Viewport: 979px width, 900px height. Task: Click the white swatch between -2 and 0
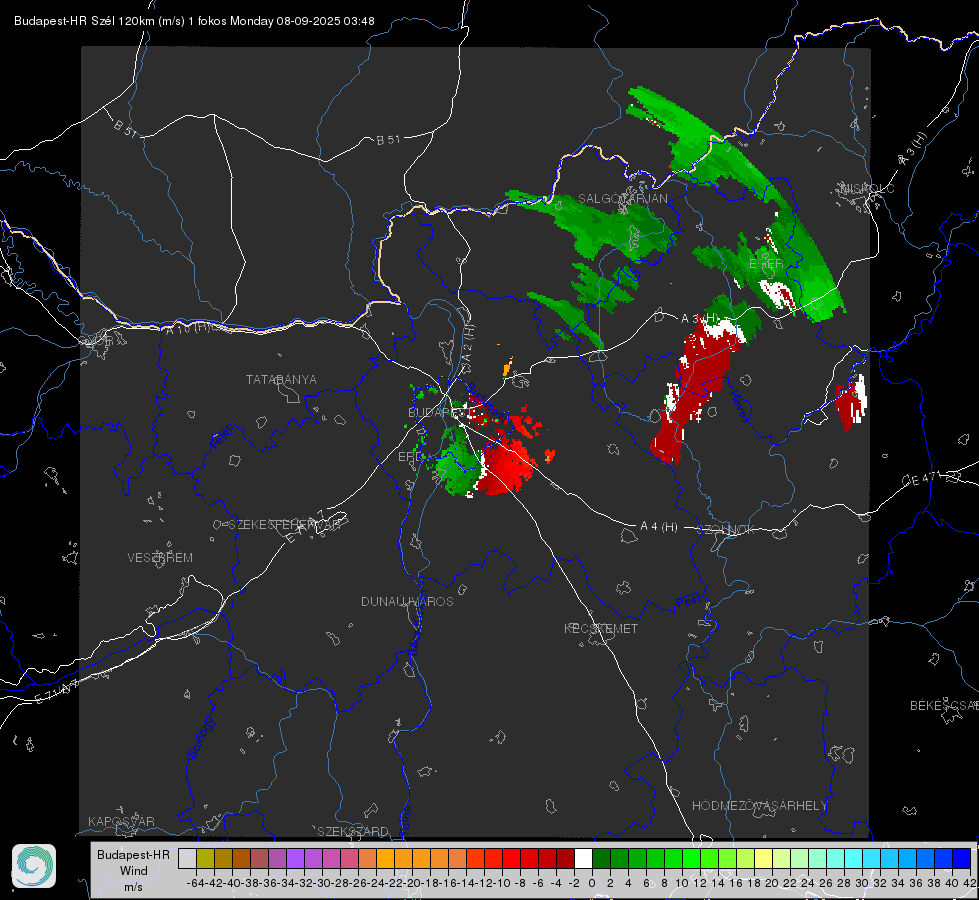tap(583, 858)
